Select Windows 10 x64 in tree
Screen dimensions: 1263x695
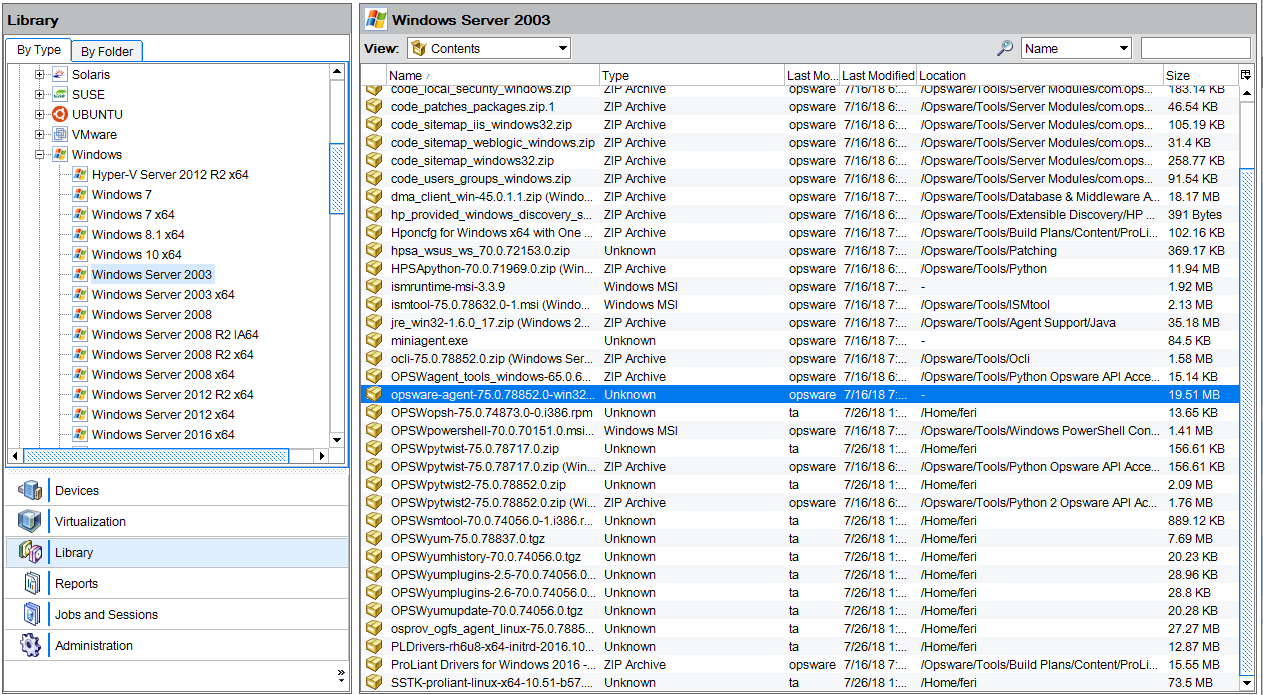[136, 254]
